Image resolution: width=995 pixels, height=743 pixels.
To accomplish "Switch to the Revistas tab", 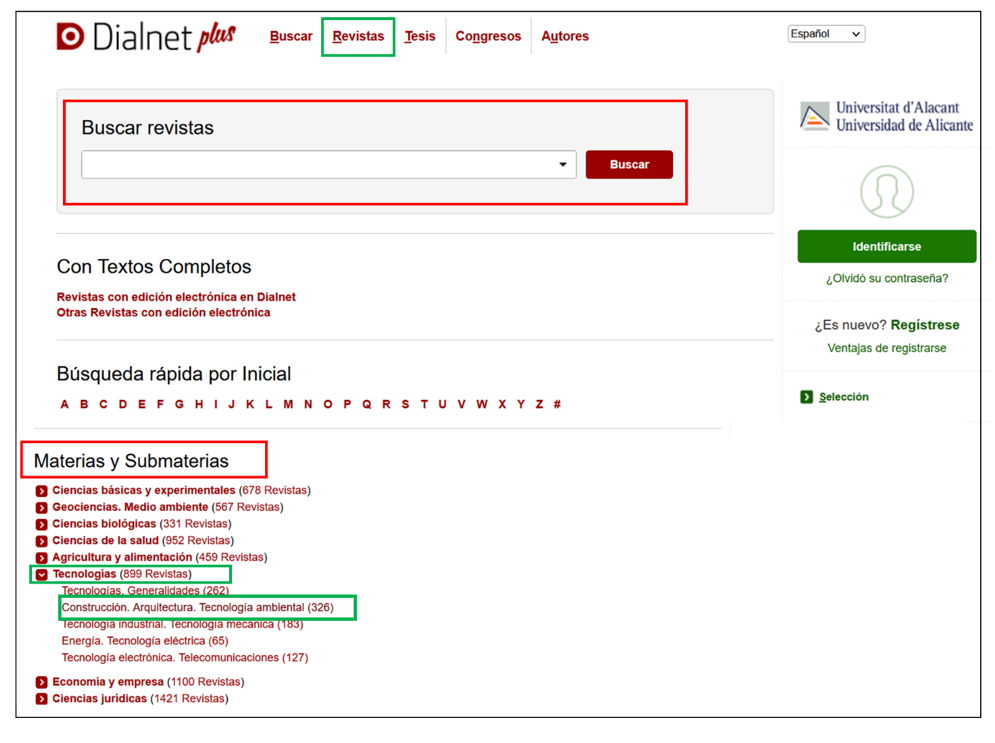I will (358, 37).
